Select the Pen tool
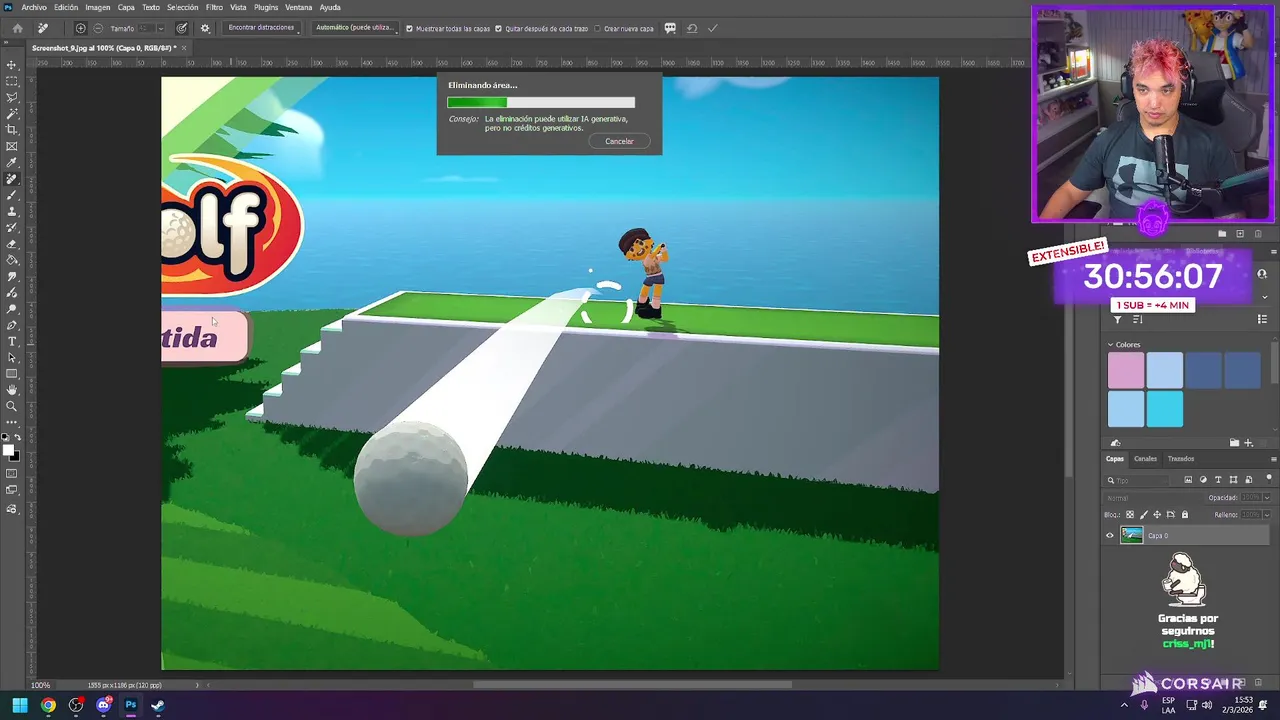 [x=12, y=325]
